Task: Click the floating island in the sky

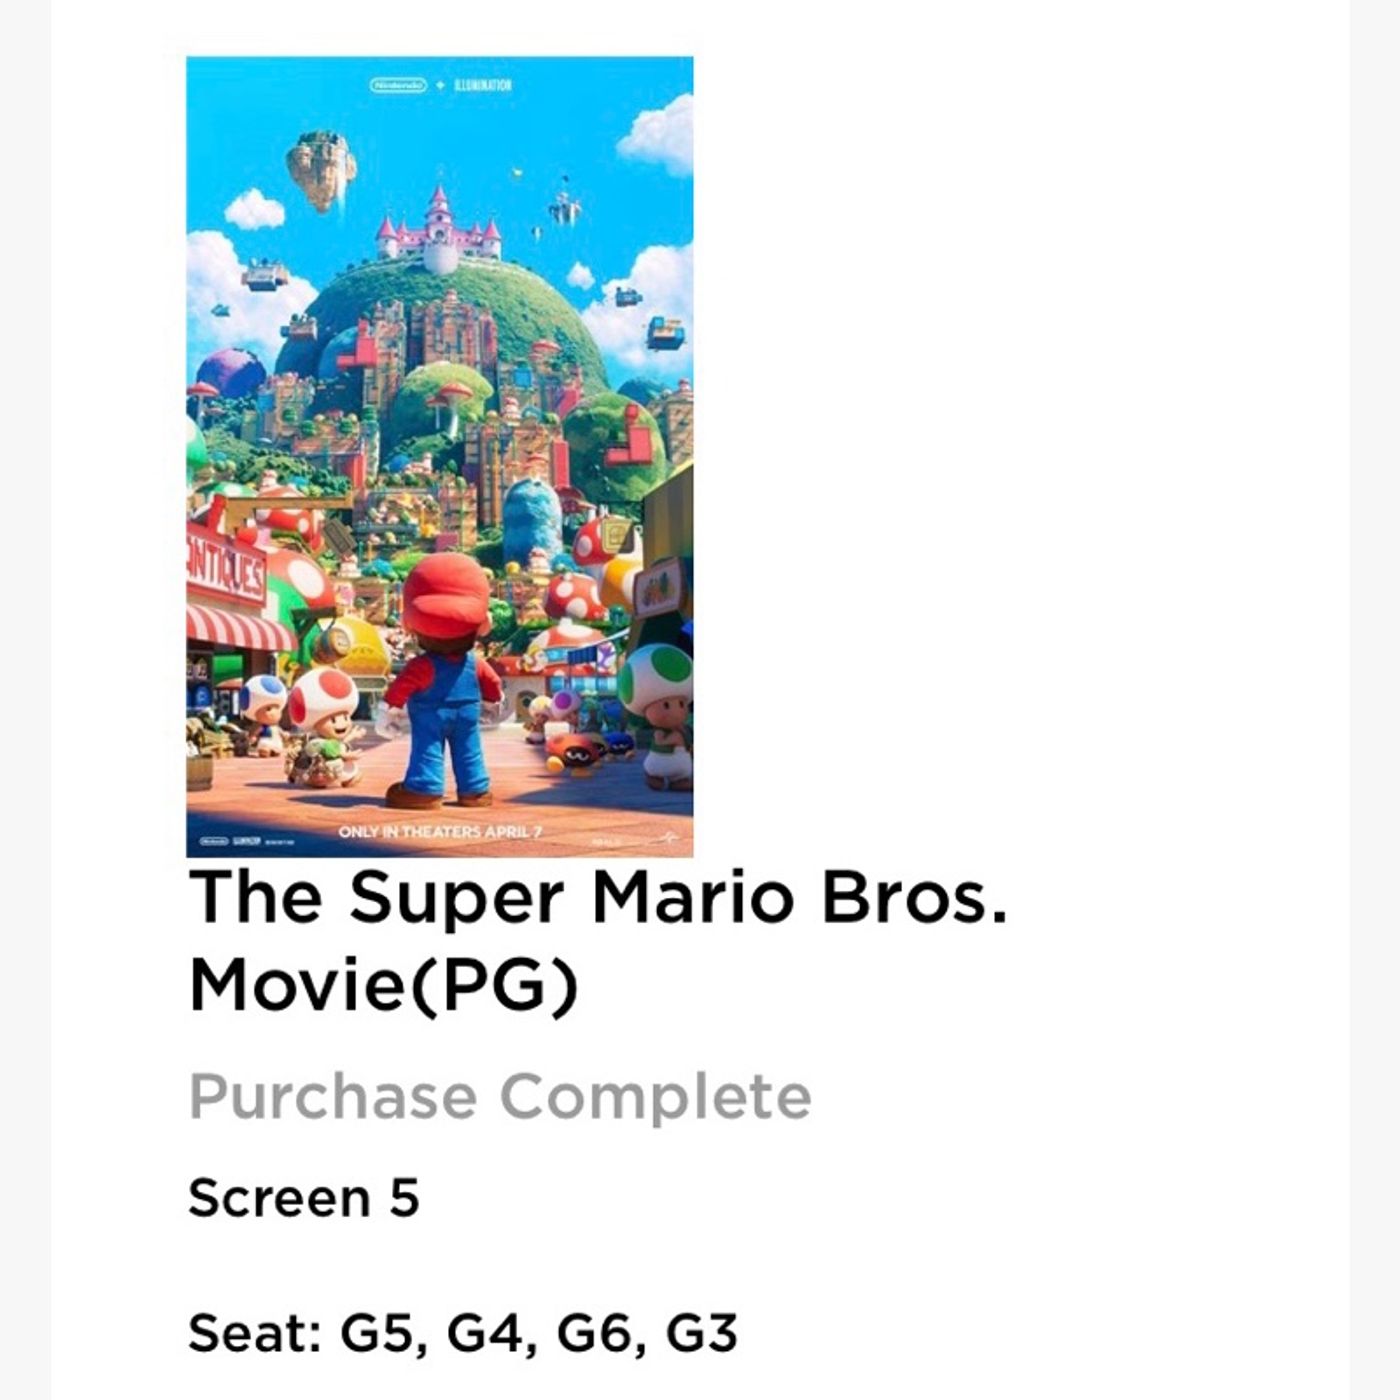Action: [x=321, y=170]
